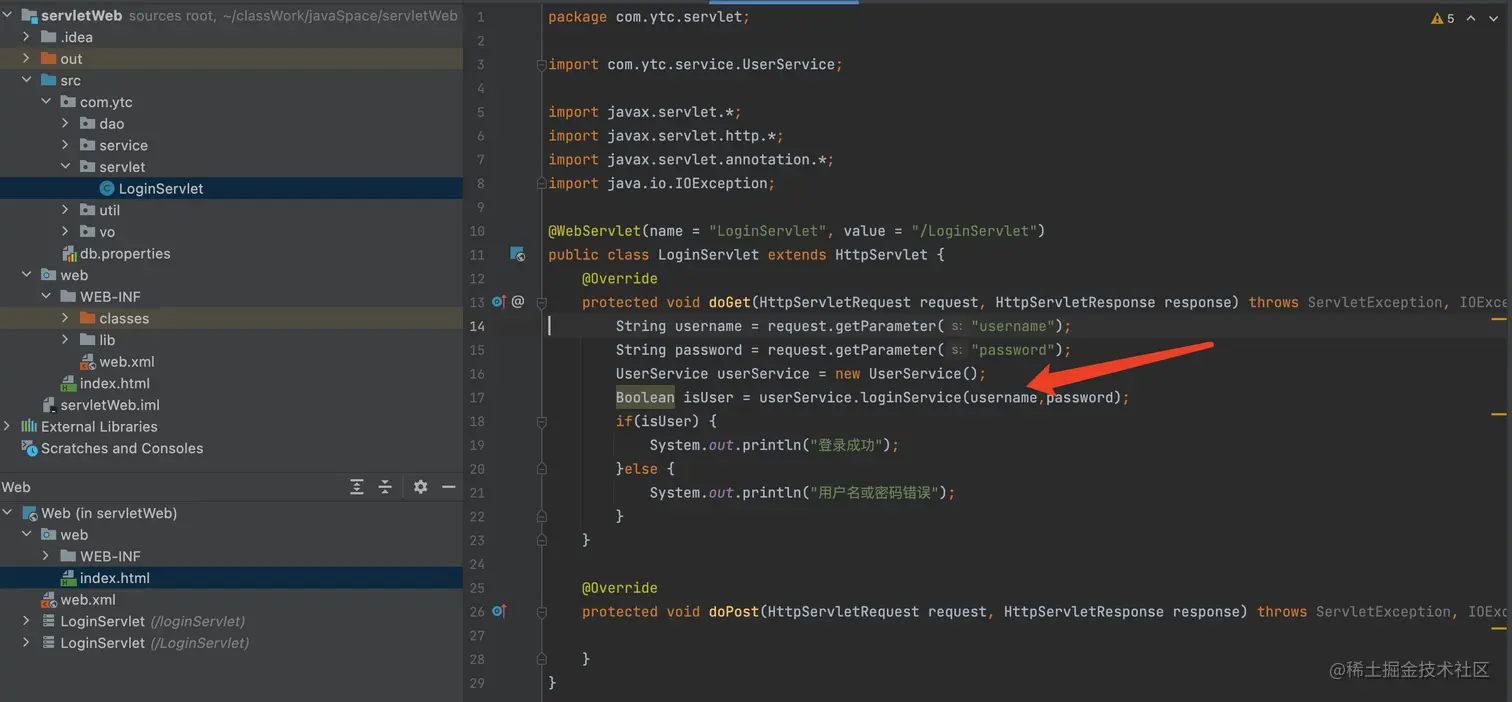Click the warning stripe mark beside line 17
Image resolution: width=1512 pixels, height=702 pixels.
(x=1499, y=413)
